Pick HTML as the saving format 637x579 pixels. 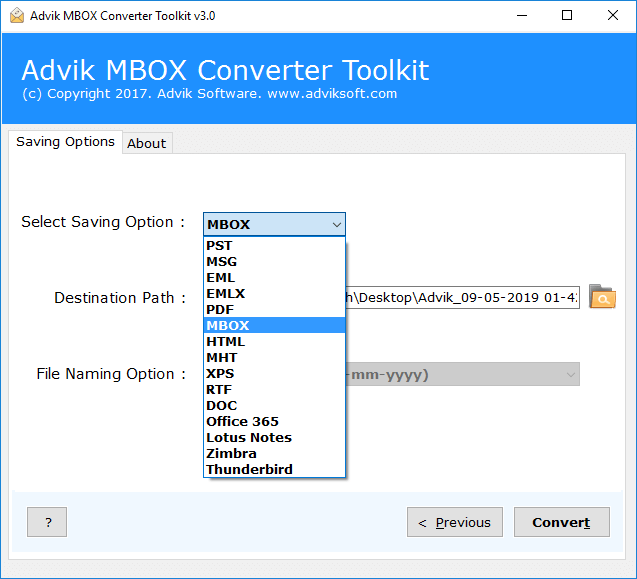pyautogui.click(x=274, y=341)
